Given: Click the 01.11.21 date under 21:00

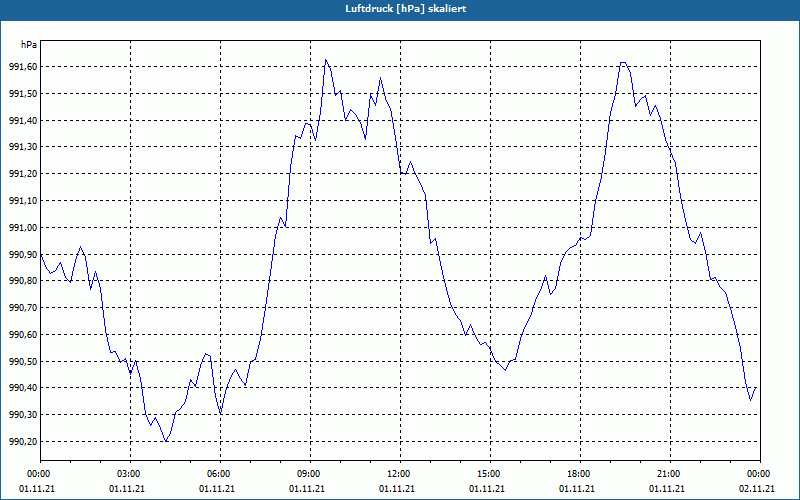Looking at the screenshot, I should (x=667, y=489).
